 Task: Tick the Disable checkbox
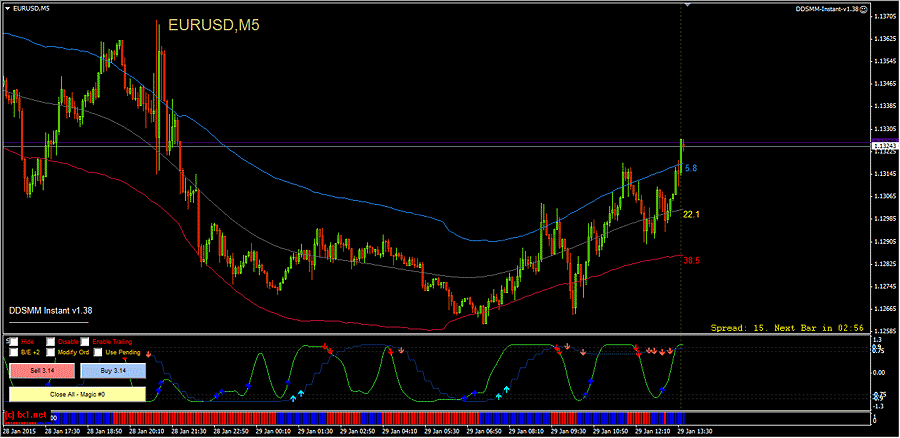click(49, 342)
